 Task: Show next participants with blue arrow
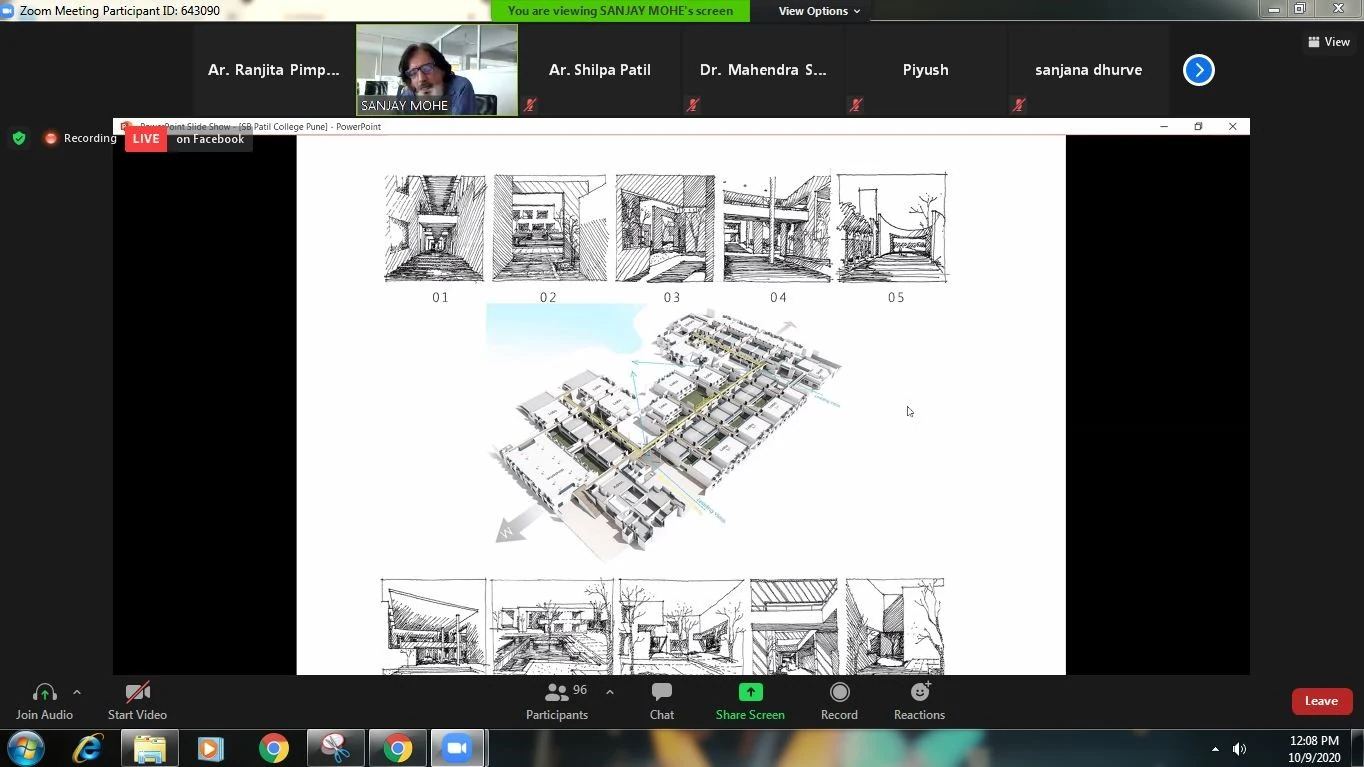click(1198, 70)
